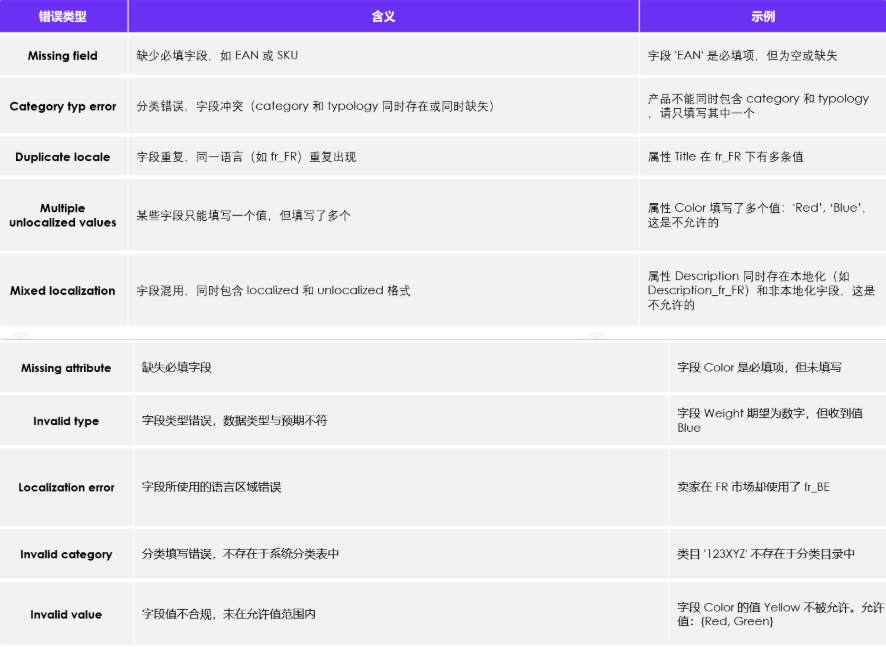Viewport: 886px width, 647px height.
Task: Select the 'Localization error' cell
Action: 66,487
